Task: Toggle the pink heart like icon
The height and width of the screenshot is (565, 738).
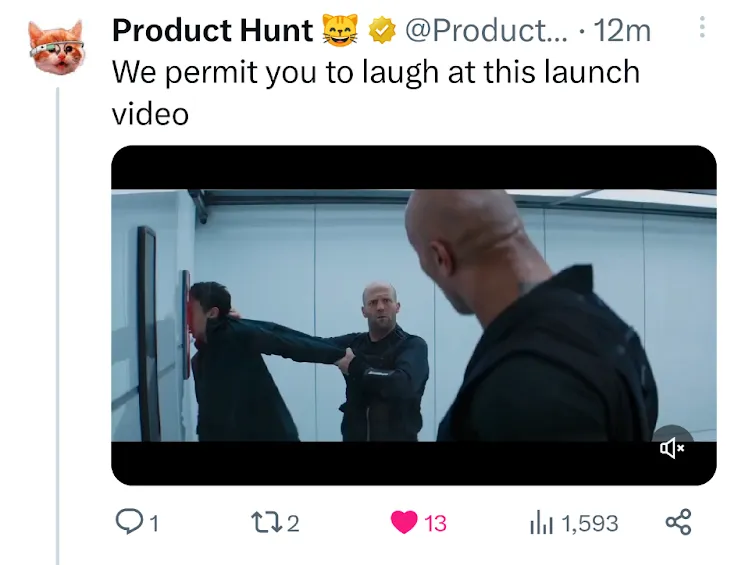Action: 403,522
